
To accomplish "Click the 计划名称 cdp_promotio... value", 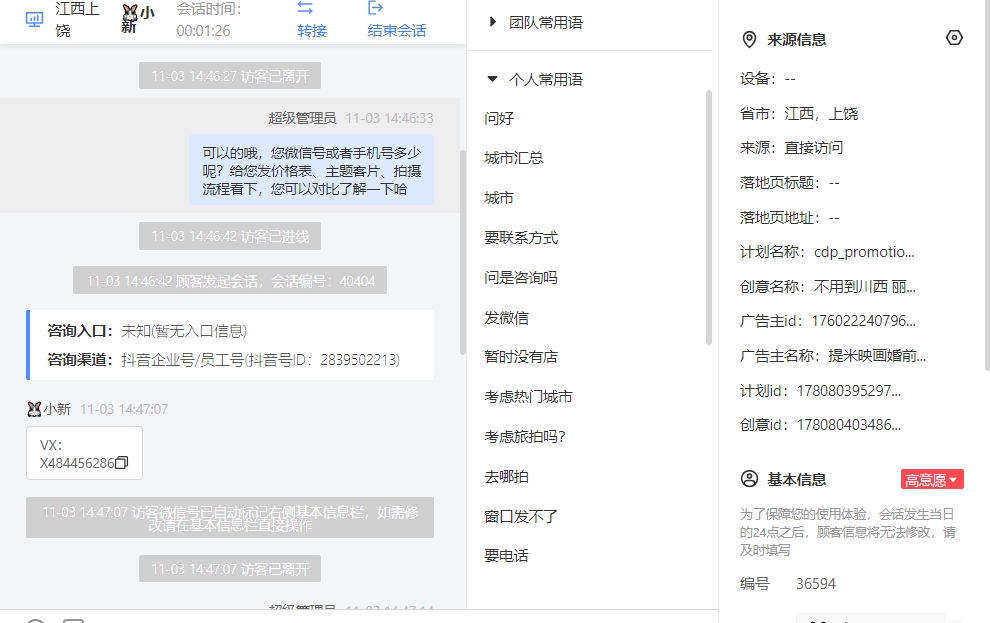I will 864,252.
